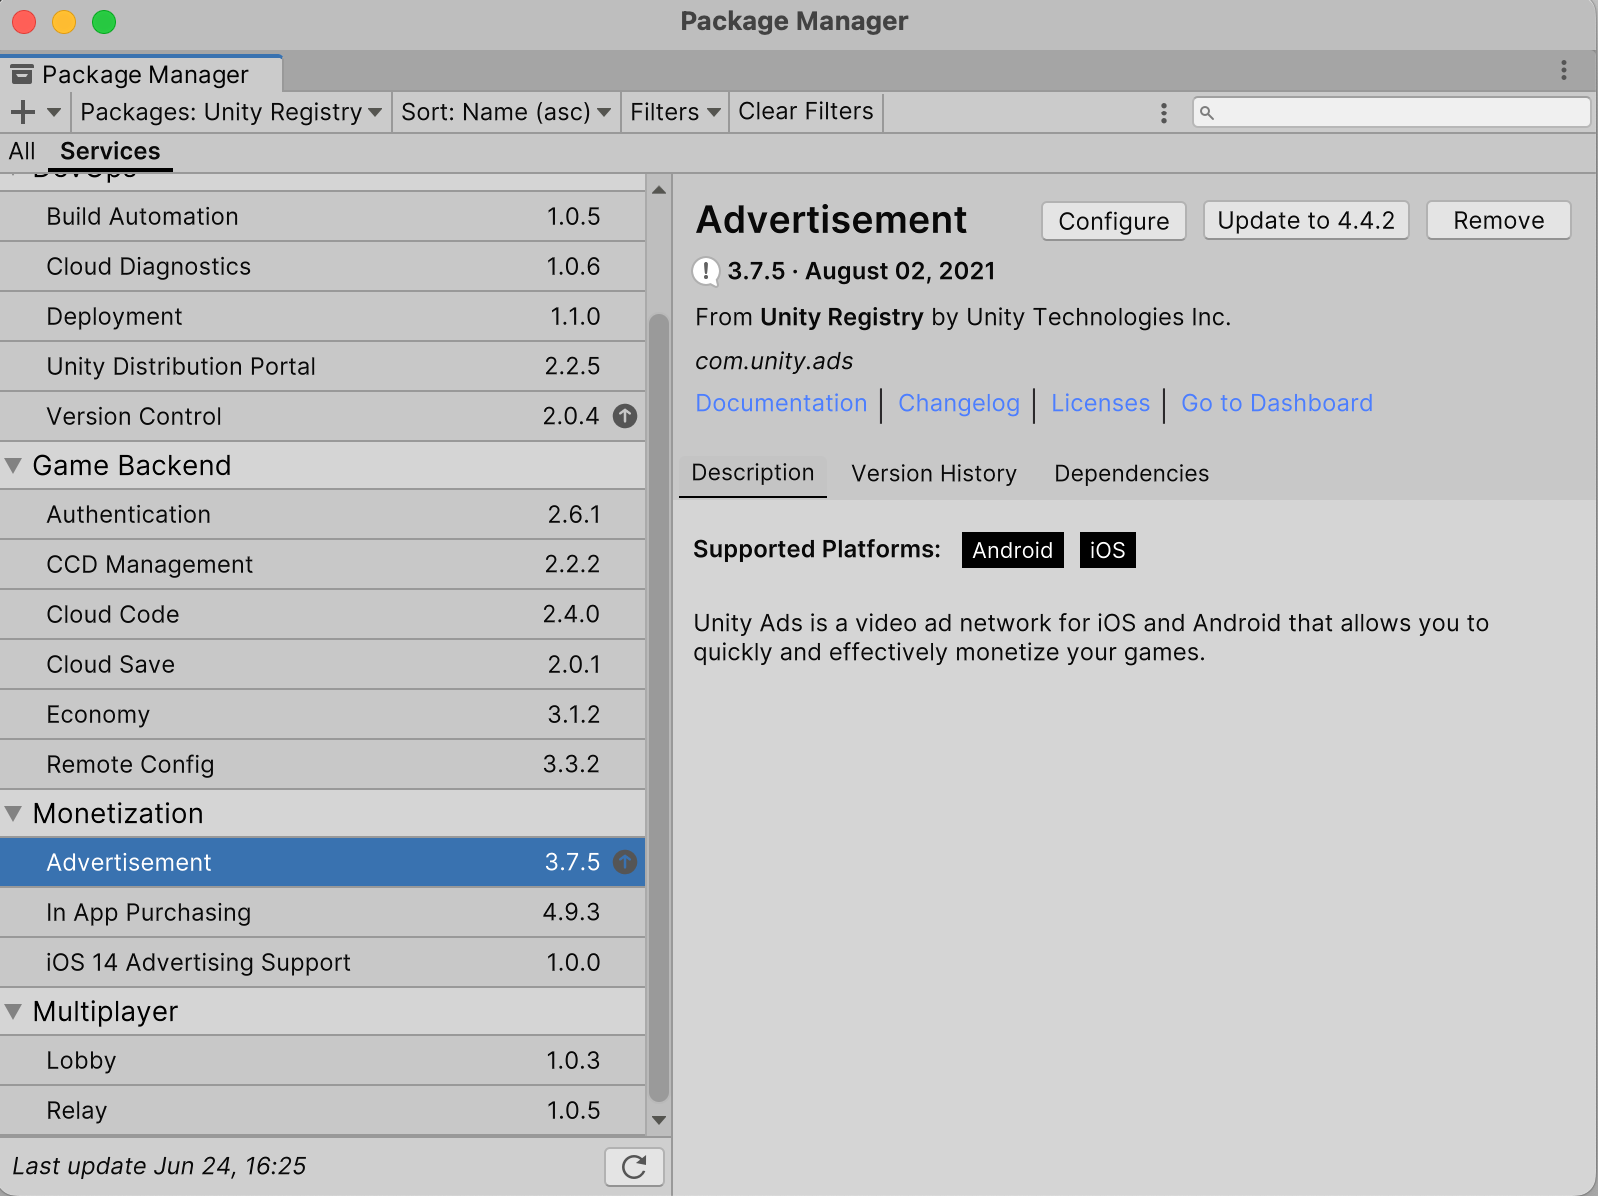Image resolution: width=1598 pixels, height=1196 pixels.
Task: Click the Configure button
Action: pyautogui.click(x=1114, y=221)
